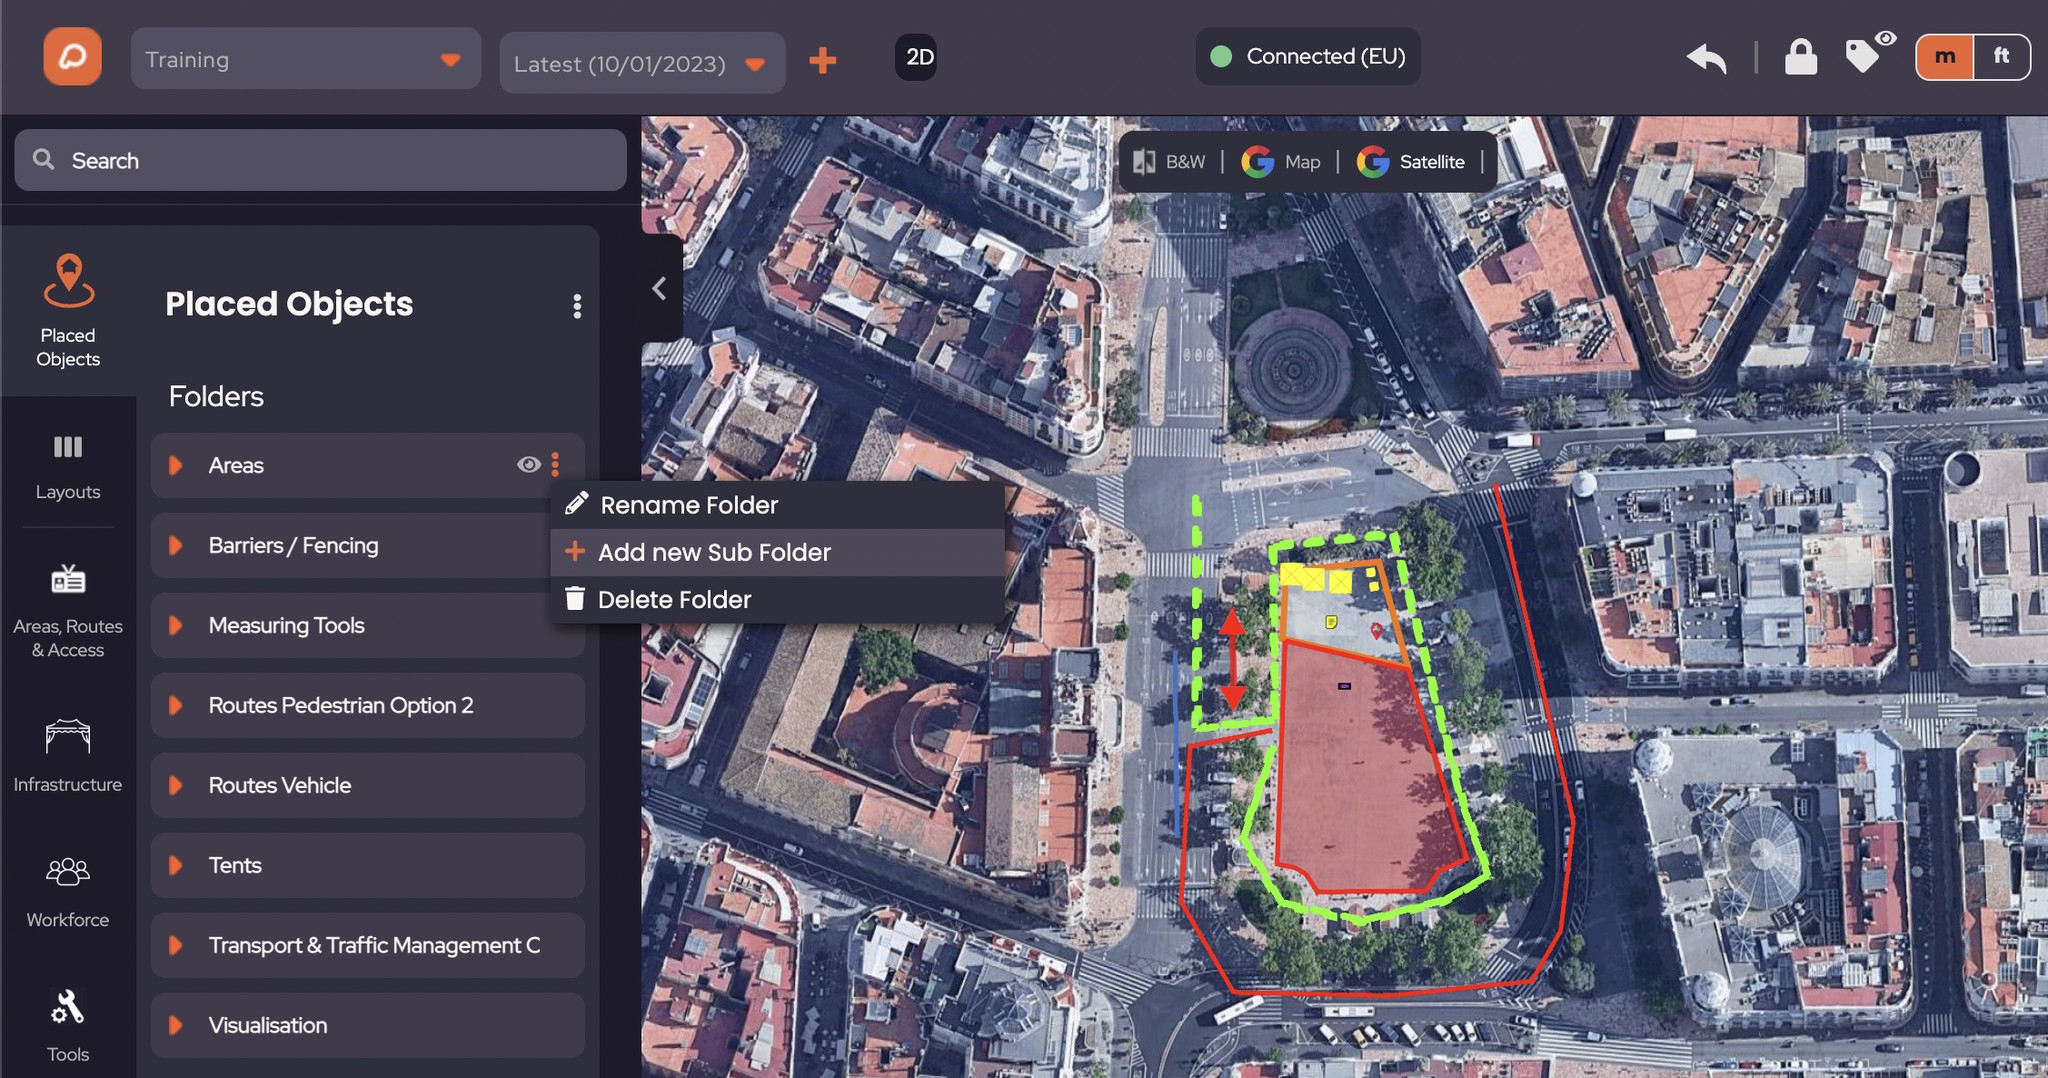
Task: Click the trash icon beside Delete Folder
Action: click(575, 598)
